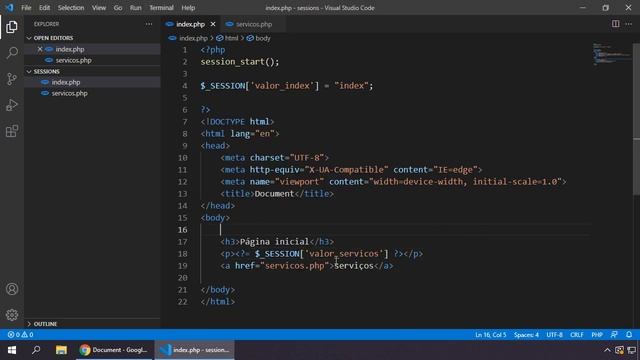
Task: Click the Explorer more actions ellipsis
Action: 149,24
